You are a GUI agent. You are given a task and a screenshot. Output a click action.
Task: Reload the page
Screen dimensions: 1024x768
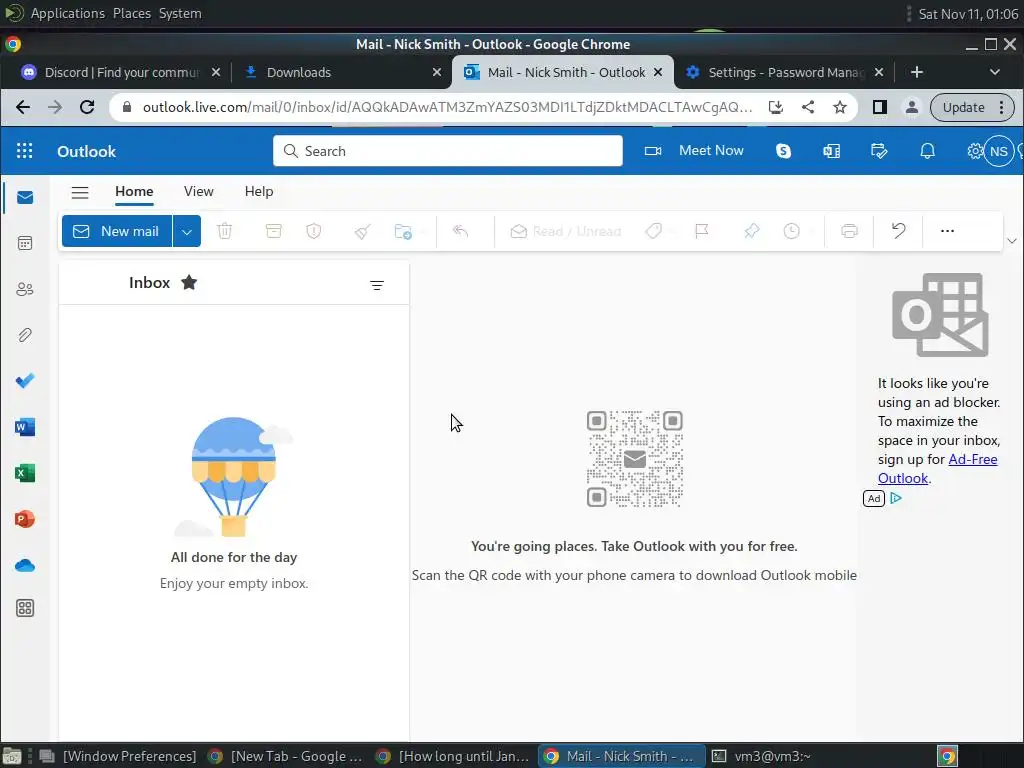[x=87, y=107]
